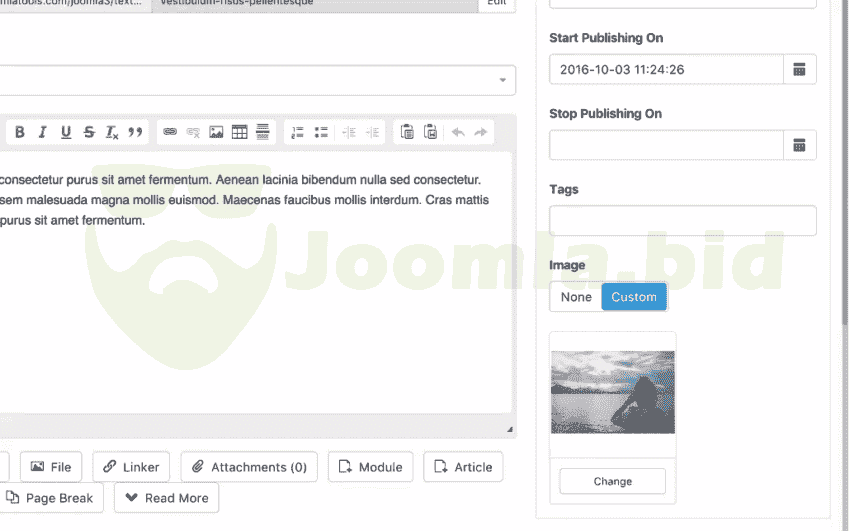Click the underline formatting icon

pyautogui.click(x=66, y=132)
